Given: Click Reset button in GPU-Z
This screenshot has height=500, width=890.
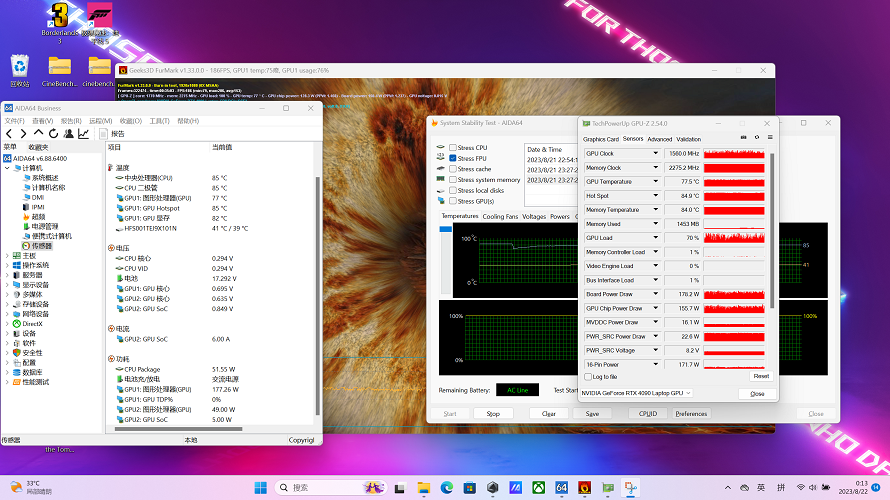Looking at the screenshot, I should pos(761,376).
